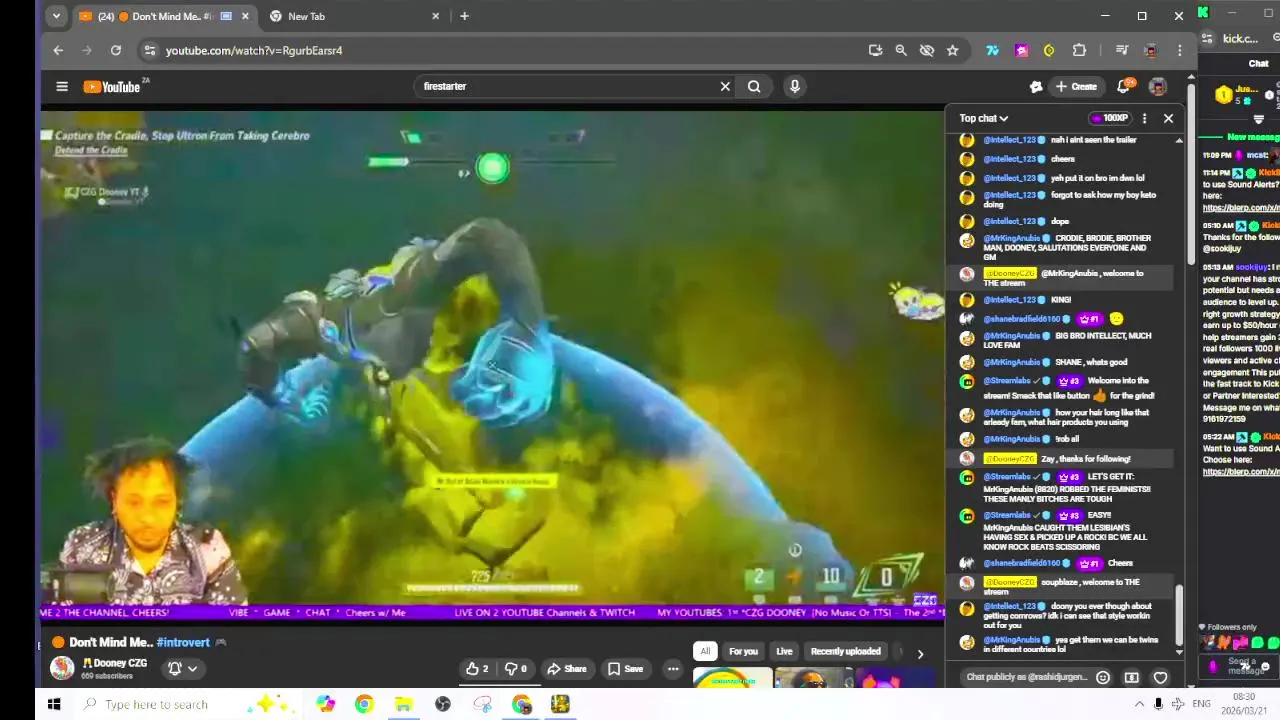Viewport: 1280px width, 720px height.
Task: Dislike the video with thumbs down
Action: [x=516, y=669]
